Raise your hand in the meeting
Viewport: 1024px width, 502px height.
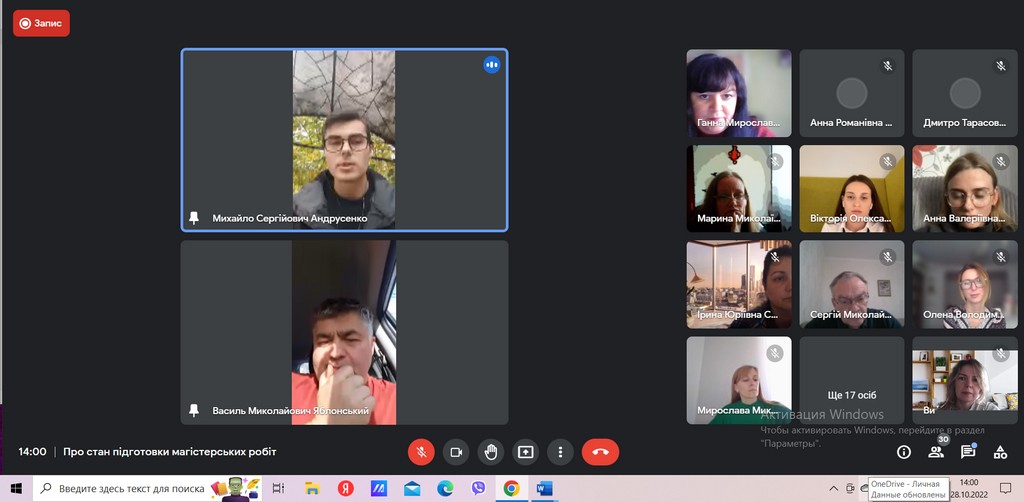coord(490,452)
